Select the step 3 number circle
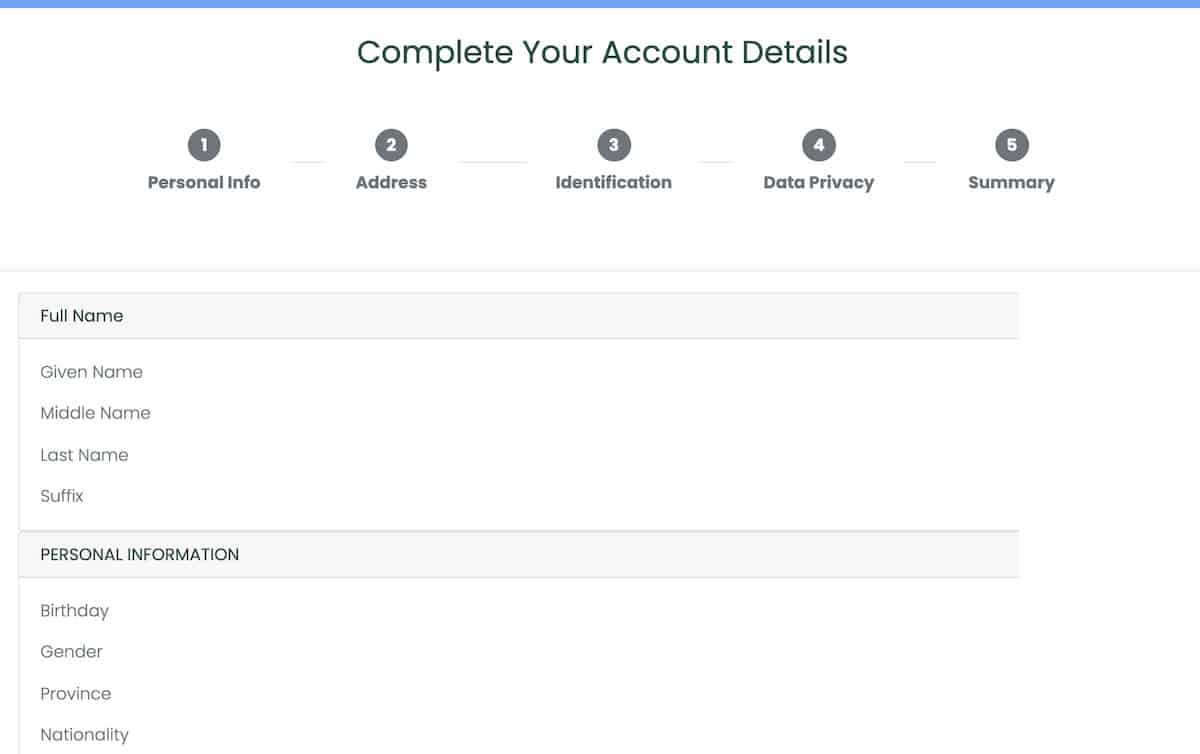Screen dimensions: 1200x754 click(x=613, y=145)
